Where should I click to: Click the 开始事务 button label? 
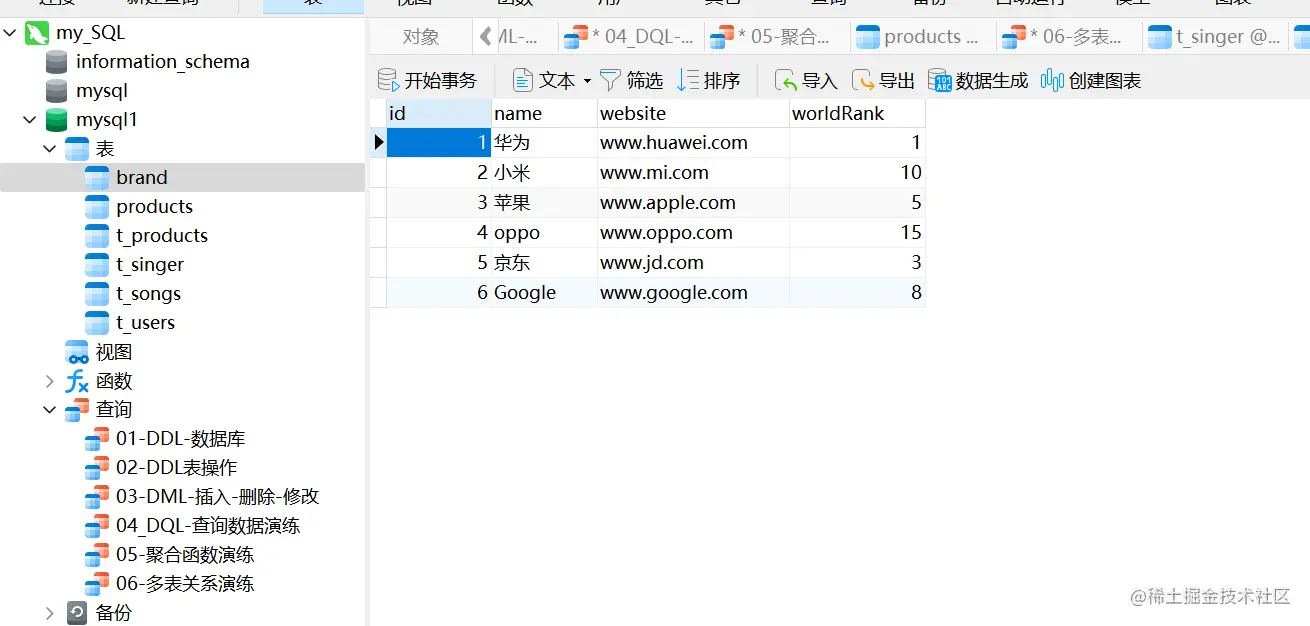(441, 81)
